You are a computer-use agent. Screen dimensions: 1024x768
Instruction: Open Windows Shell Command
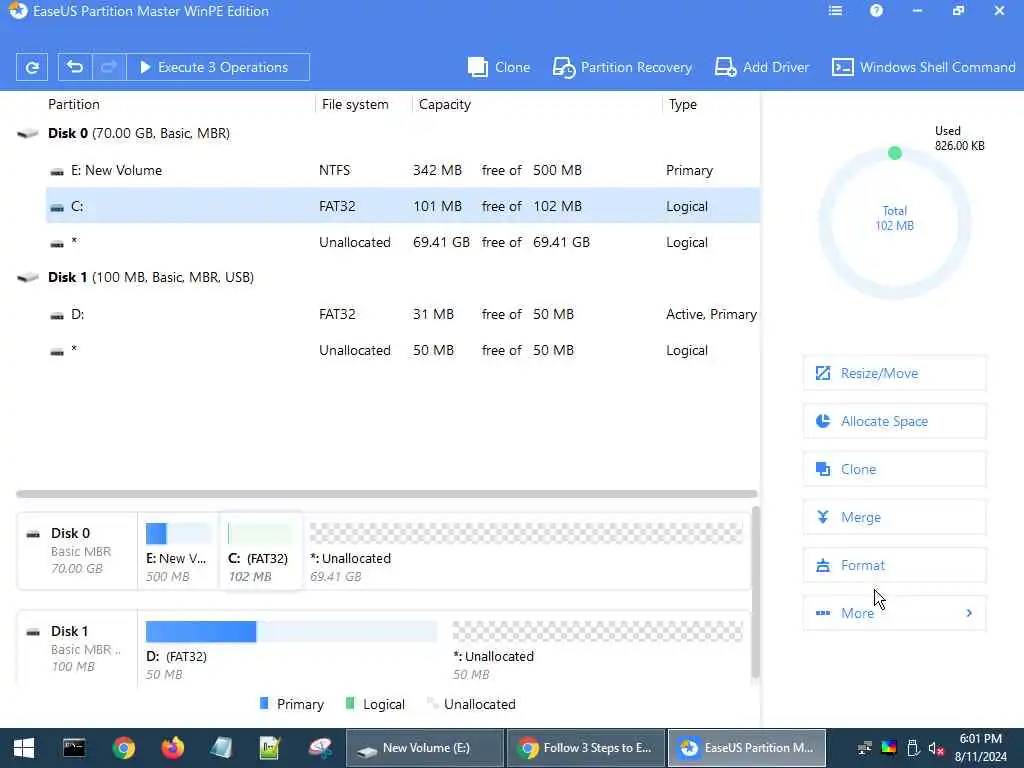point(923,67)
